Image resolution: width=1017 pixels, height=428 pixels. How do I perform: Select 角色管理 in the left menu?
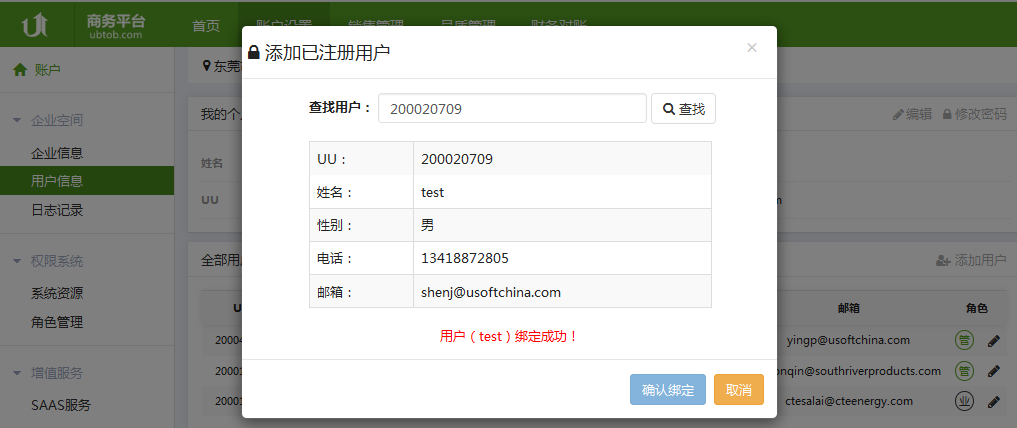(x=57, y=322)
